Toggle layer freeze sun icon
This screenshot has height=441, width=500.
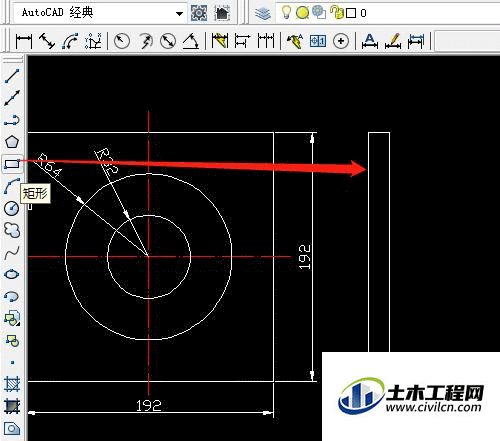[x=302, y=13]
